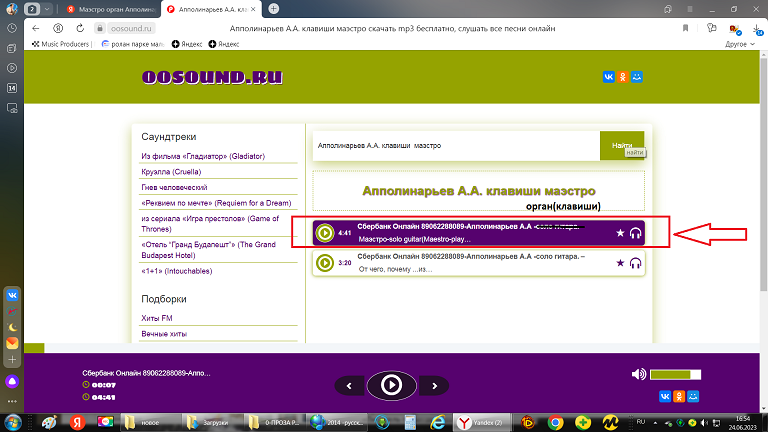Screen dimensions: 768x432
Task: Open the Requiem for a Dream link
Action: (x=216, y=203)
